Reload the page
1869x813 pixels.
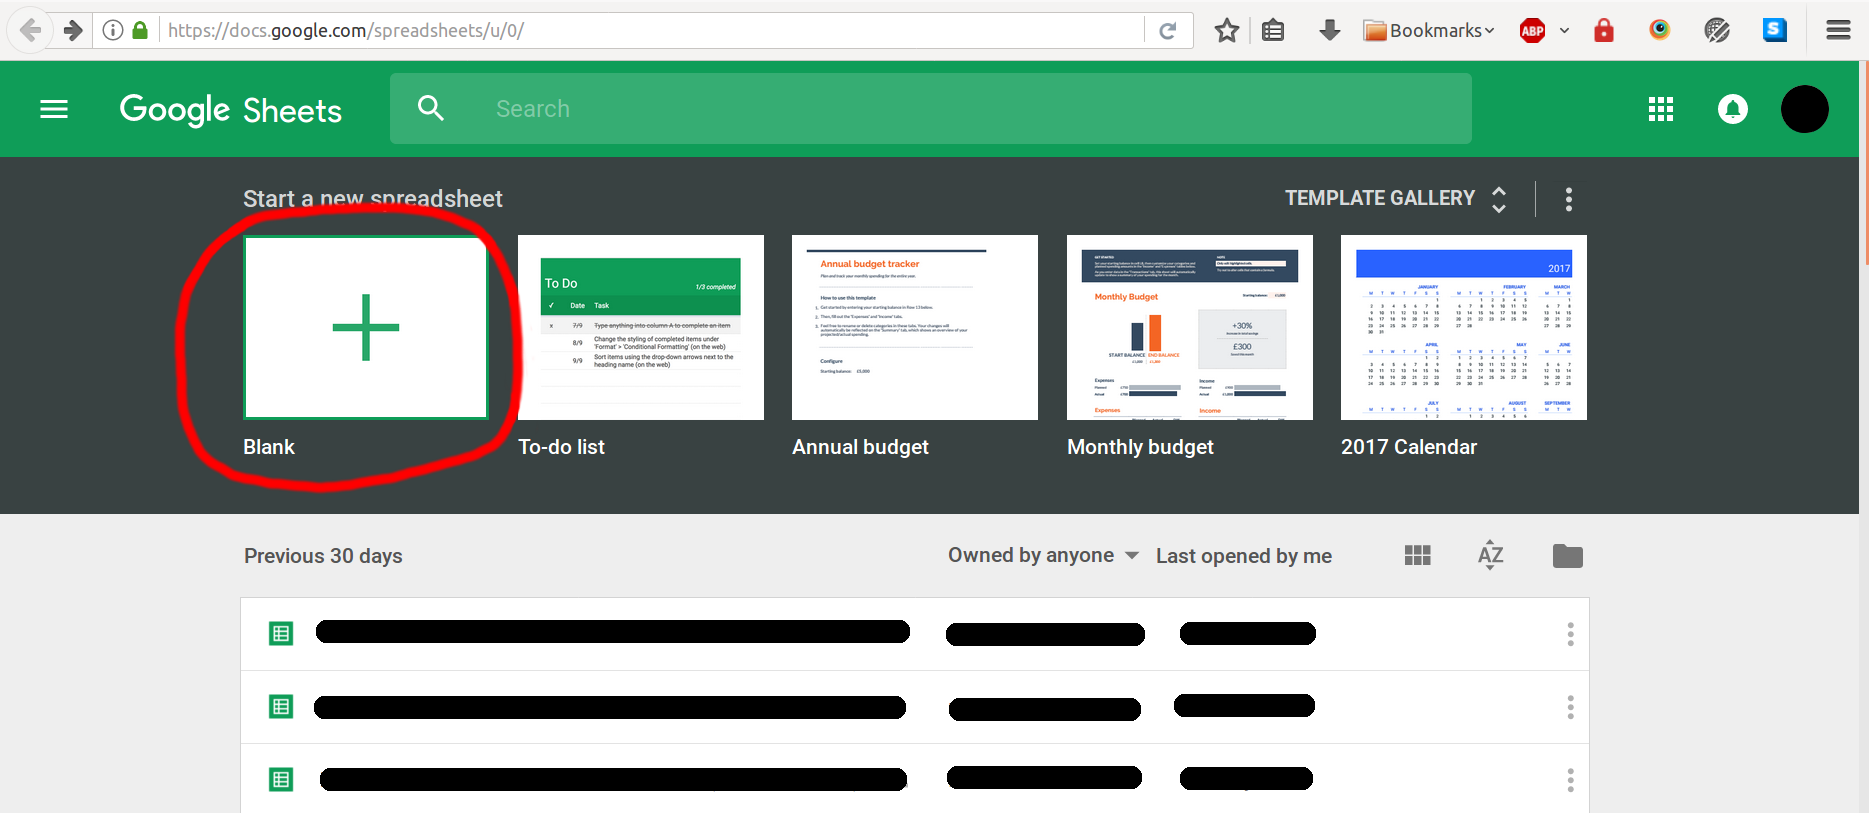click(x=1168, y=30)
